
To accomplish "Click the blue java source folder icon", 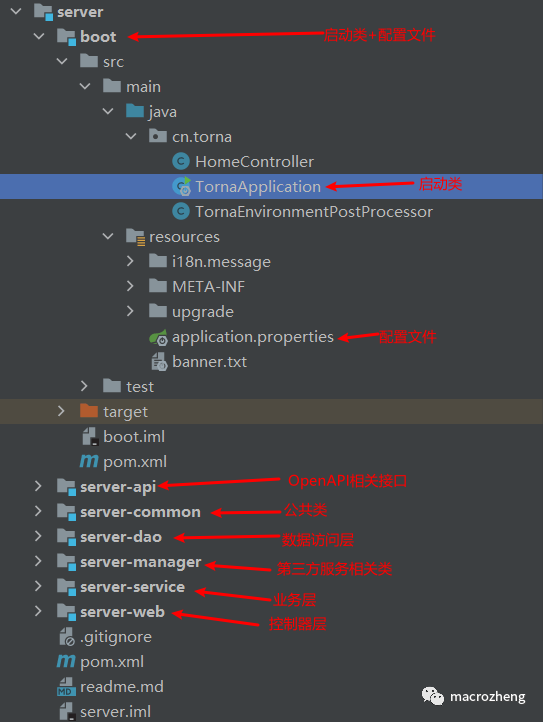I will point(135,111).
